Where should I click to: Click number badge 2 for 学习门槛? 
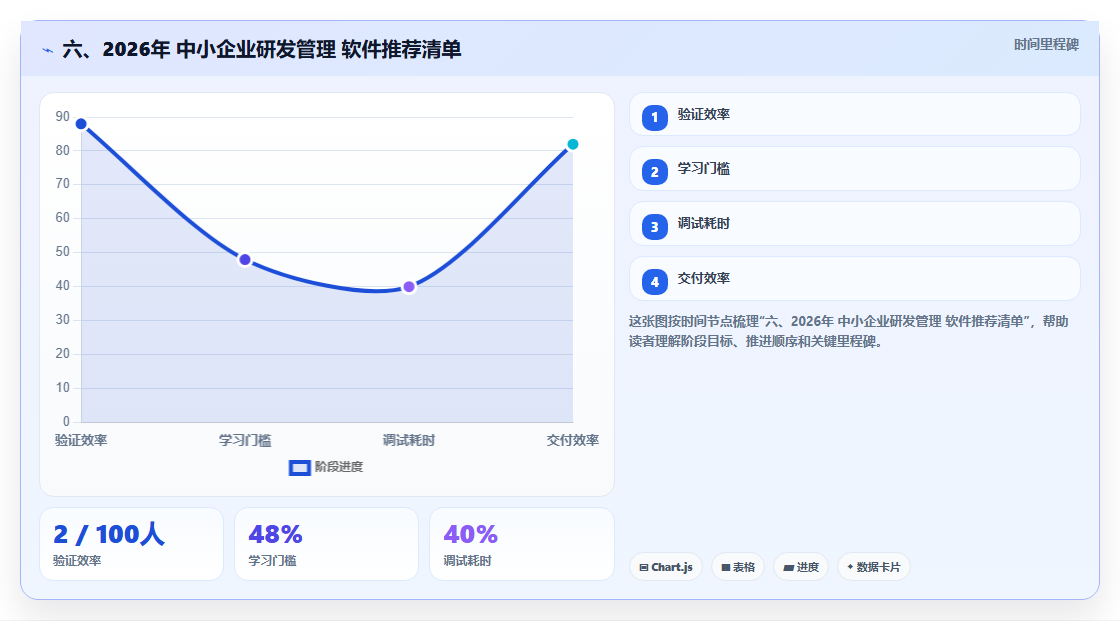[x=654, y=172]
